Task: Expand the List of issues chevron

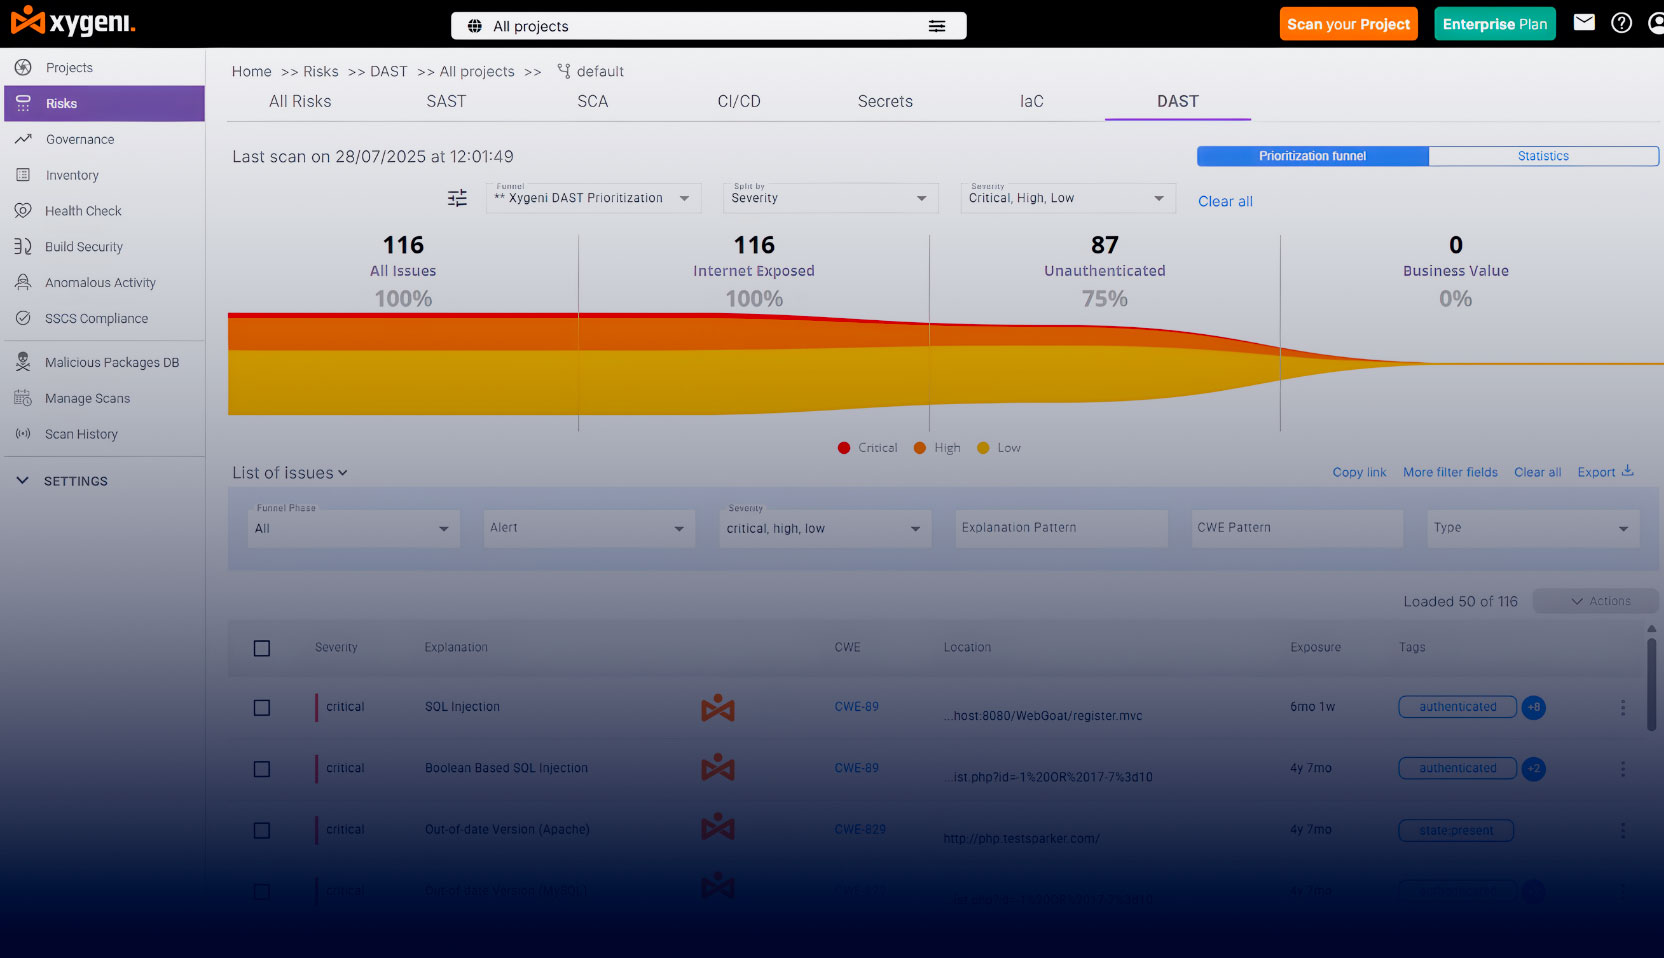Action: click(343, 473)
